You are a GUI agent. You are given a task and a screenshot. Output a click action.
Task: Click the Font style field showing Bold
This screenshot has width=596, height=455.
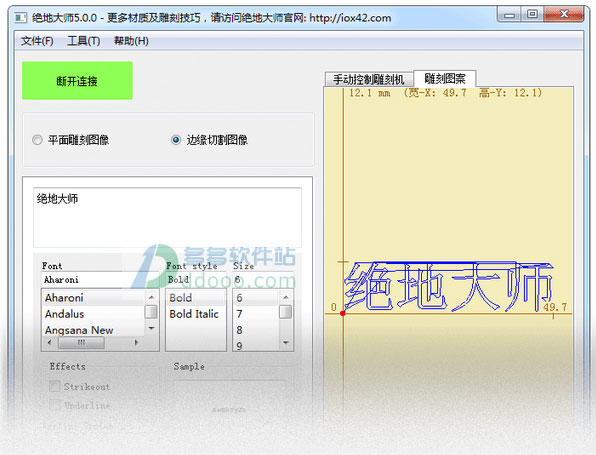point(196,280)
